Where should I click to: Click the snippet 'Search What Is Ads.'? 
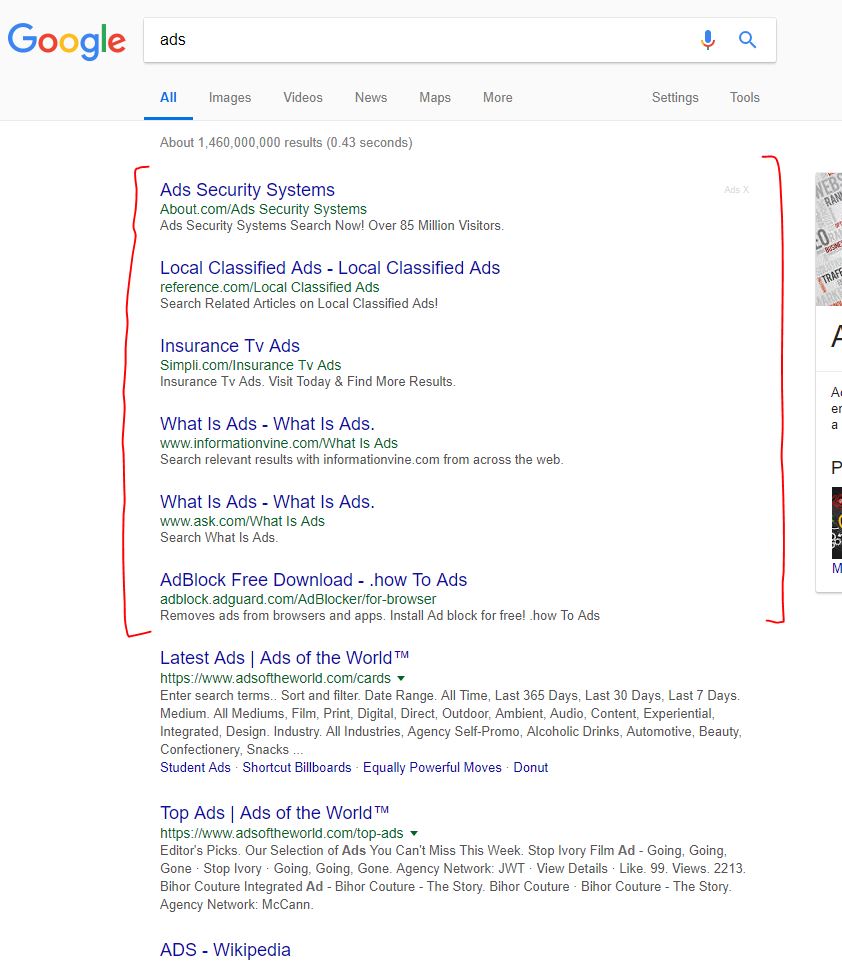[219, 537]
